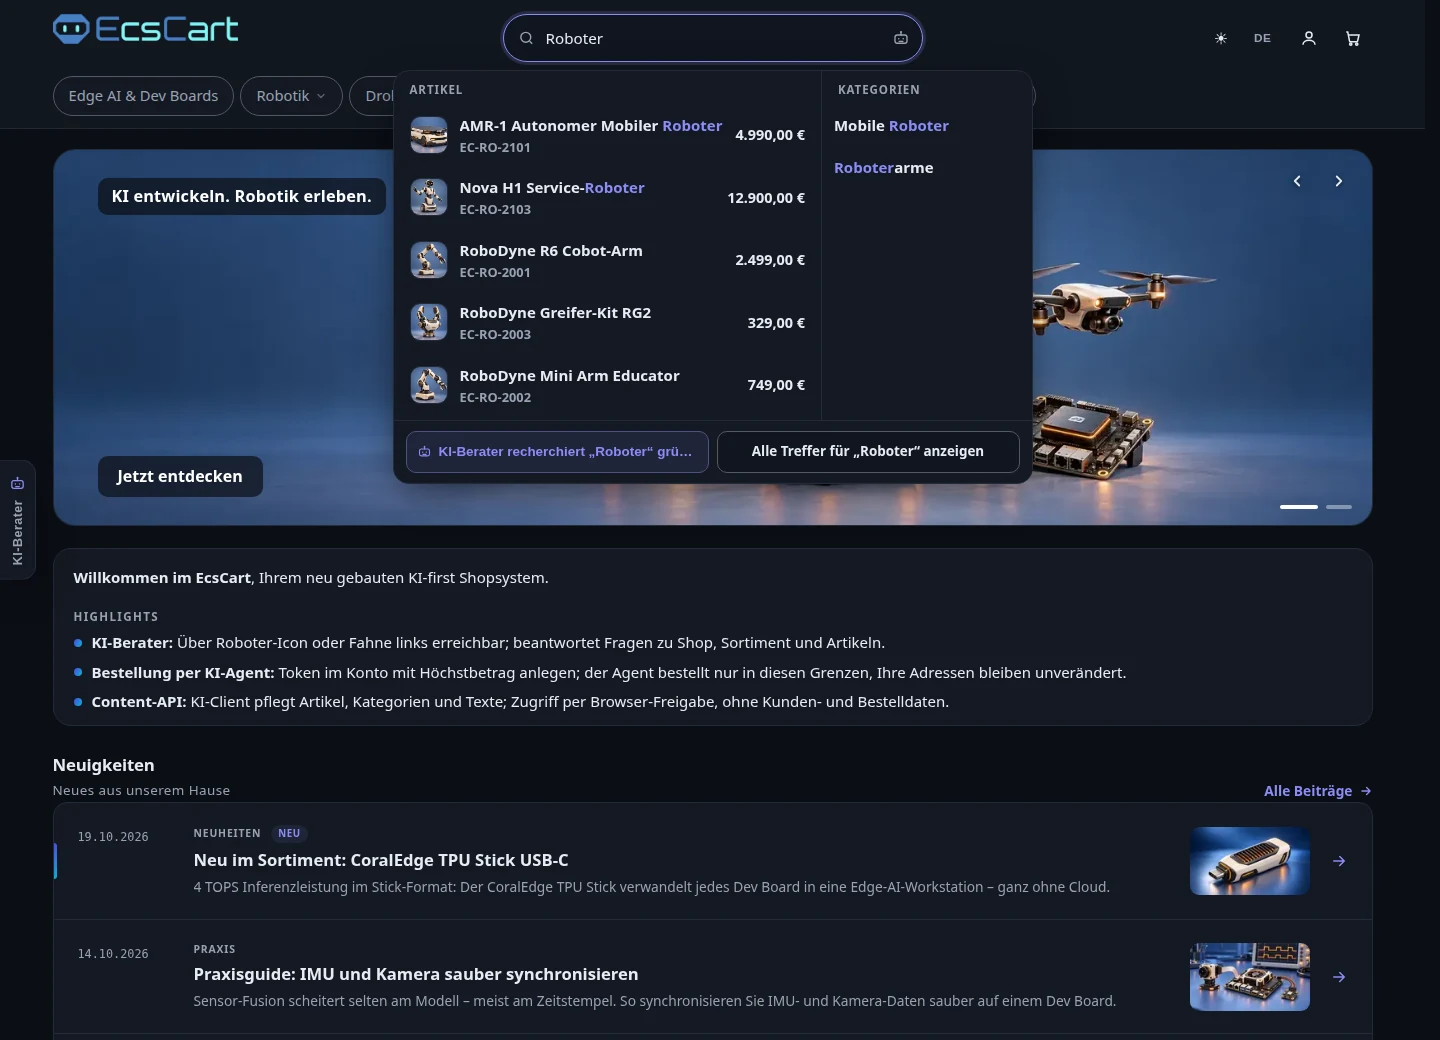Choose the Roboterarme category suggestion
This screenshot has height=1040, width=1440.
pos(884,168)
